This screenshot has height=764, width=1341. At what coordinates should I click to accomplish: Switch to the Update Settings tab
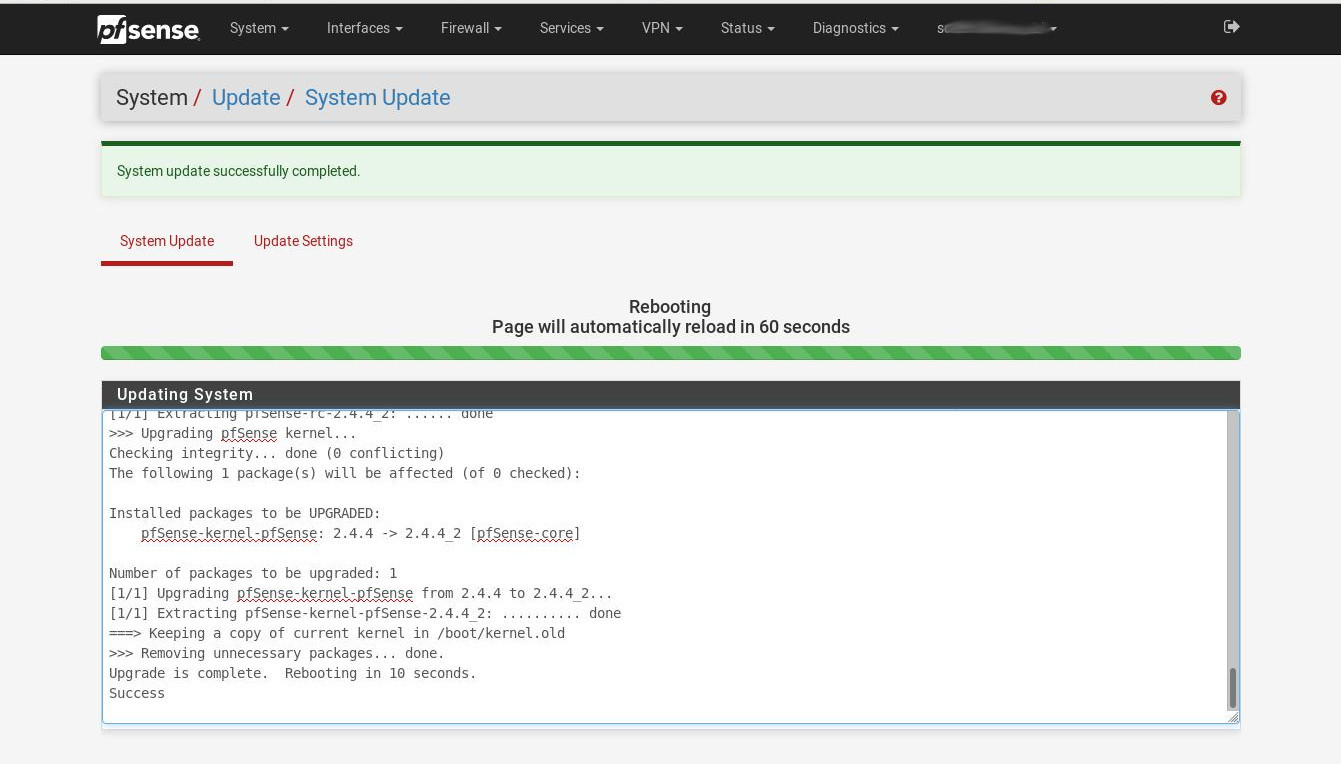click(x=303, y=241)
